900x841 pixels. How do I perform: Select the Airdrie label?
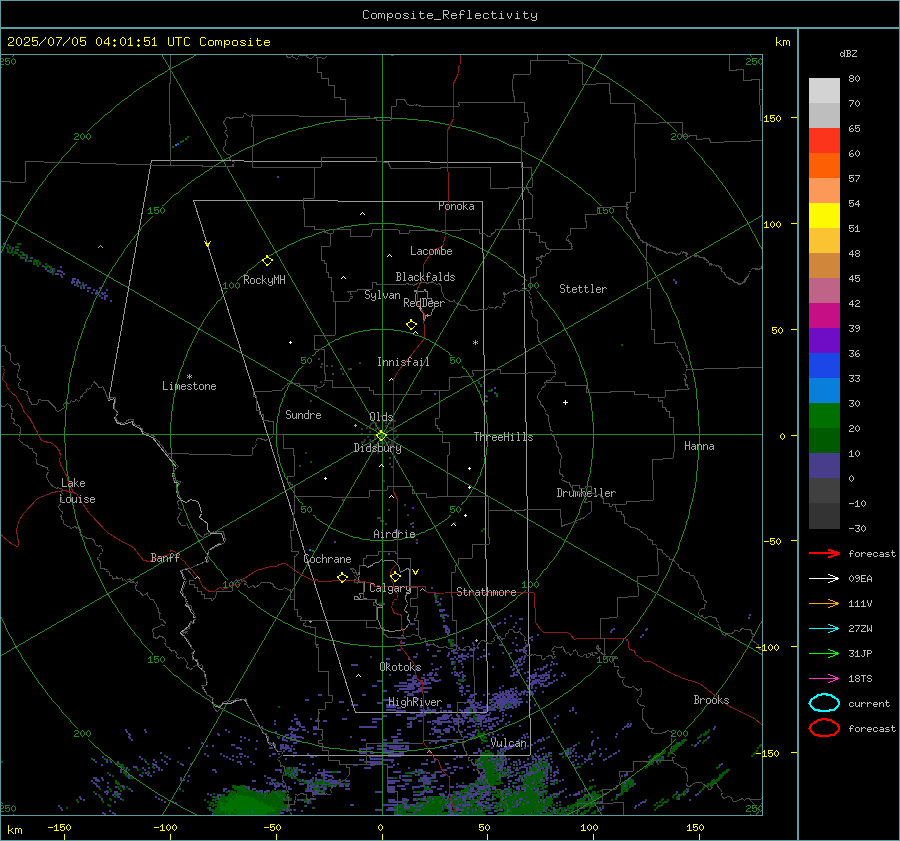[x=394, y=534]
